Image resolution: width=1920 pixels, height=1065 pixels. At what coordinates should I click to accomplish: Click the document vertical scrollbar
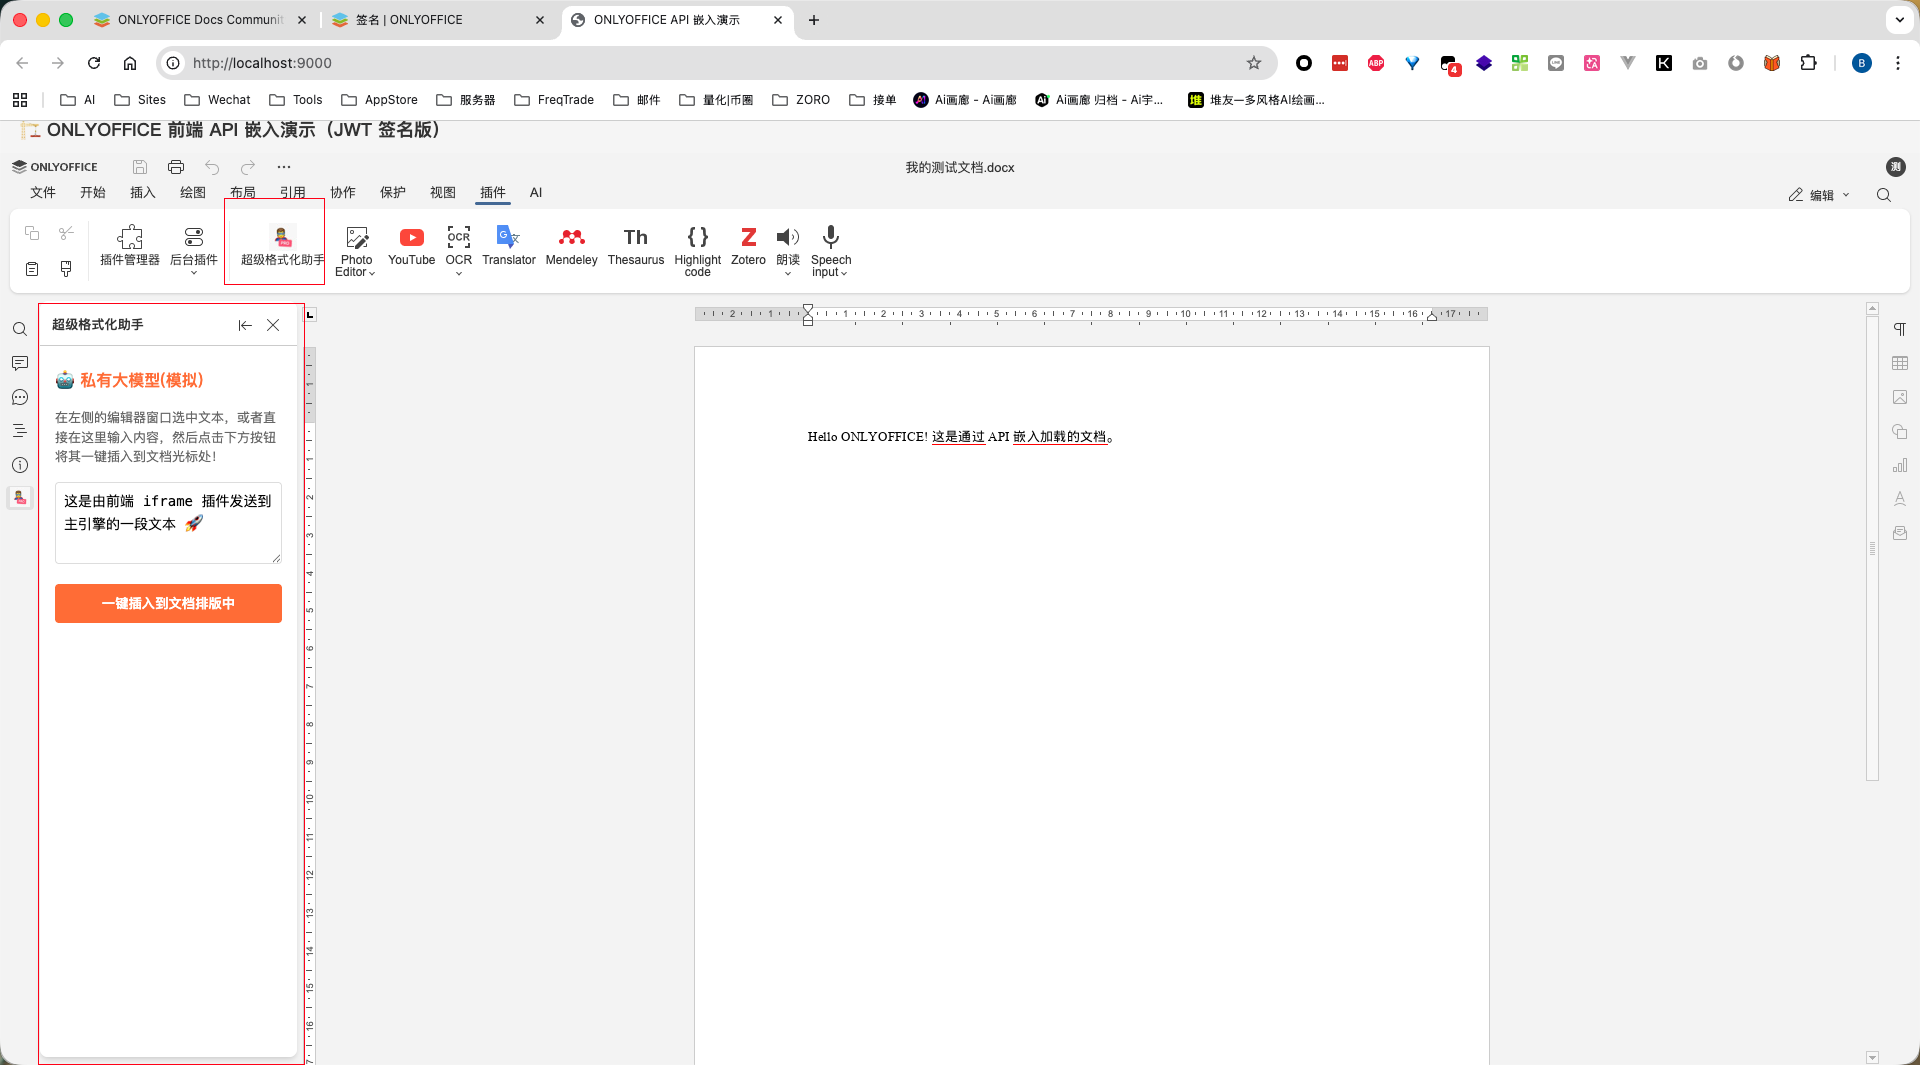point(1872,548)
